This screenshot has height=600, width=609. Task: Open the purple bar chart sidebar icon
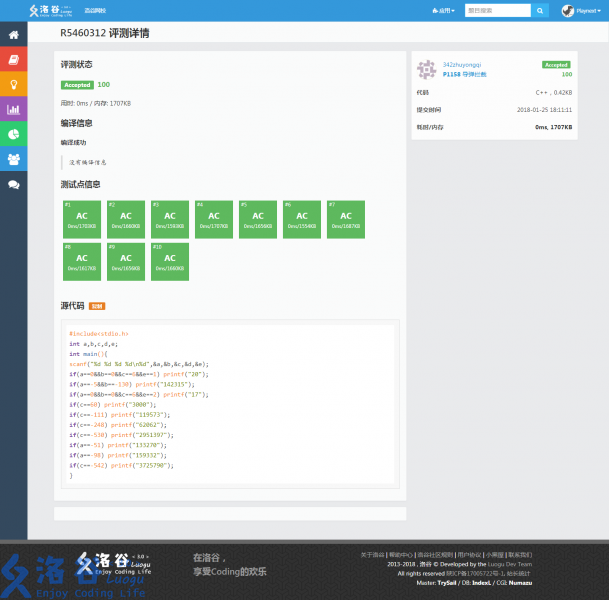pyautogui.click(x=14, y=109)
